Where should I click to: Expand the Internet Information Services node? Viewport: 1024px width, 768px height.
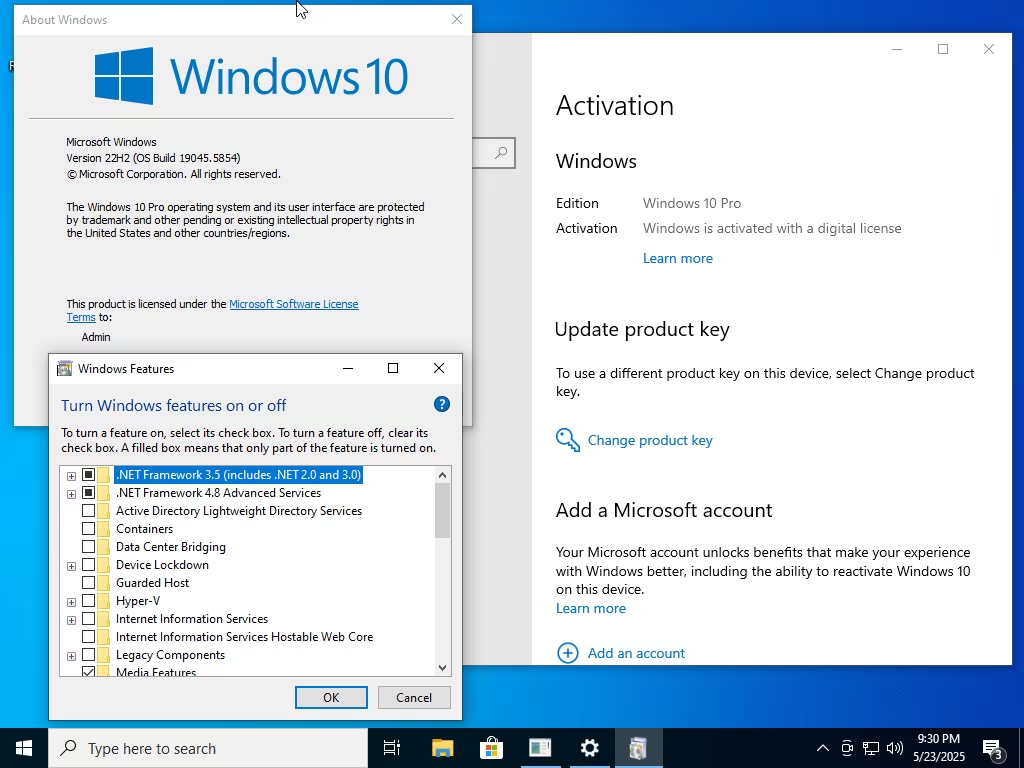click(x=71, y=620)
